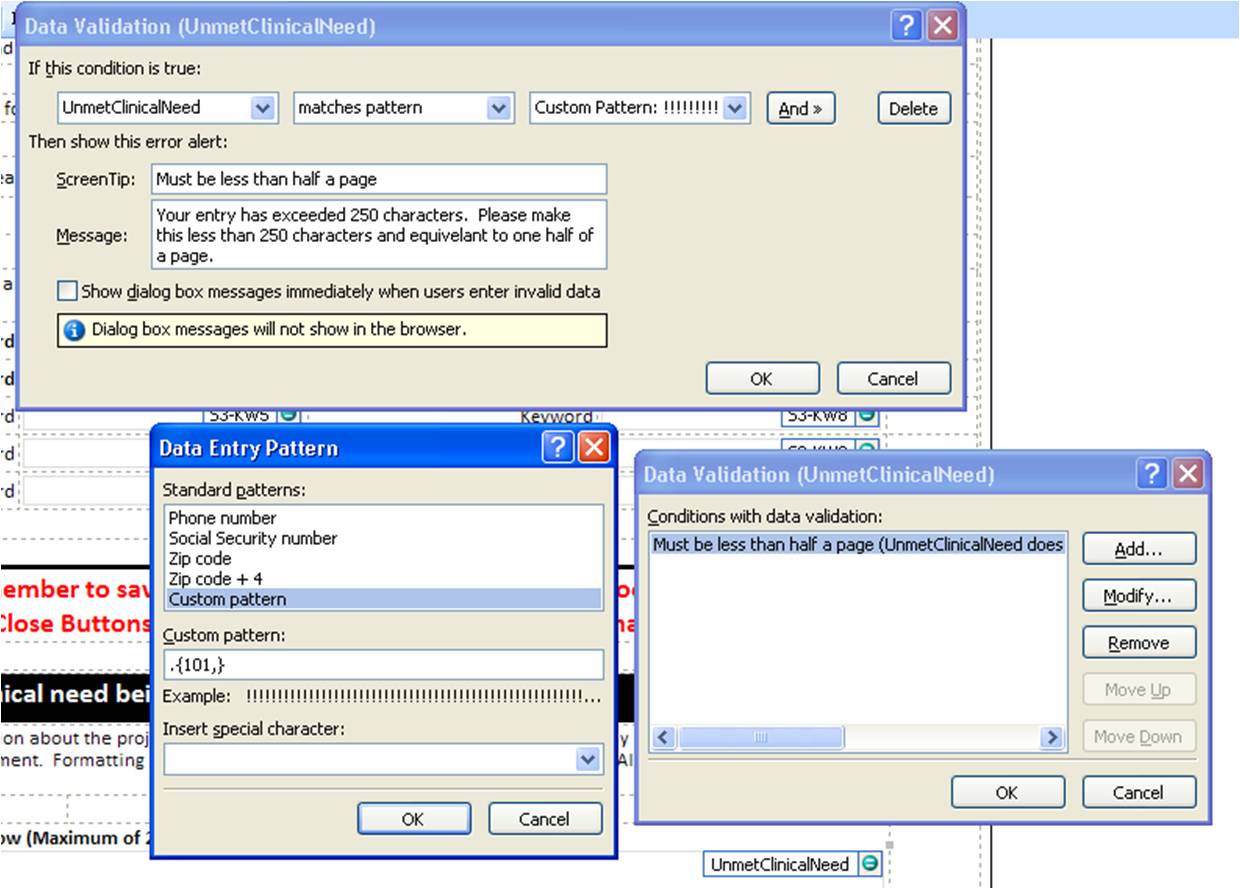Enable Show dialog box messages immediately checkbox
The width and height of the screenshot is (1240, 889).
[67, 291]
